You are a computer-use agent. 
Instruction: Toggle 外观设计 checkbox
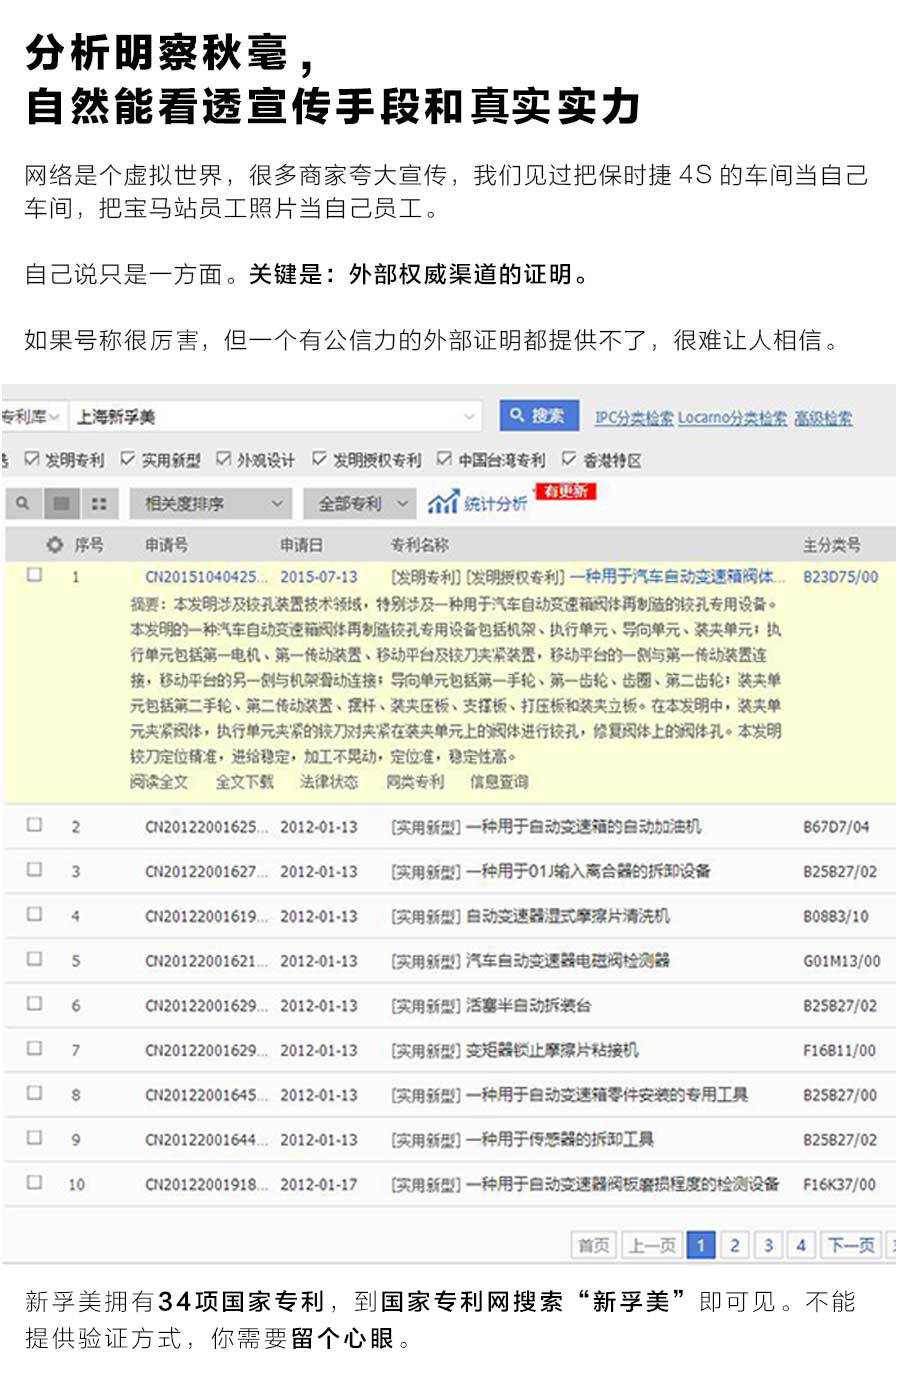[x=223, y=459]
